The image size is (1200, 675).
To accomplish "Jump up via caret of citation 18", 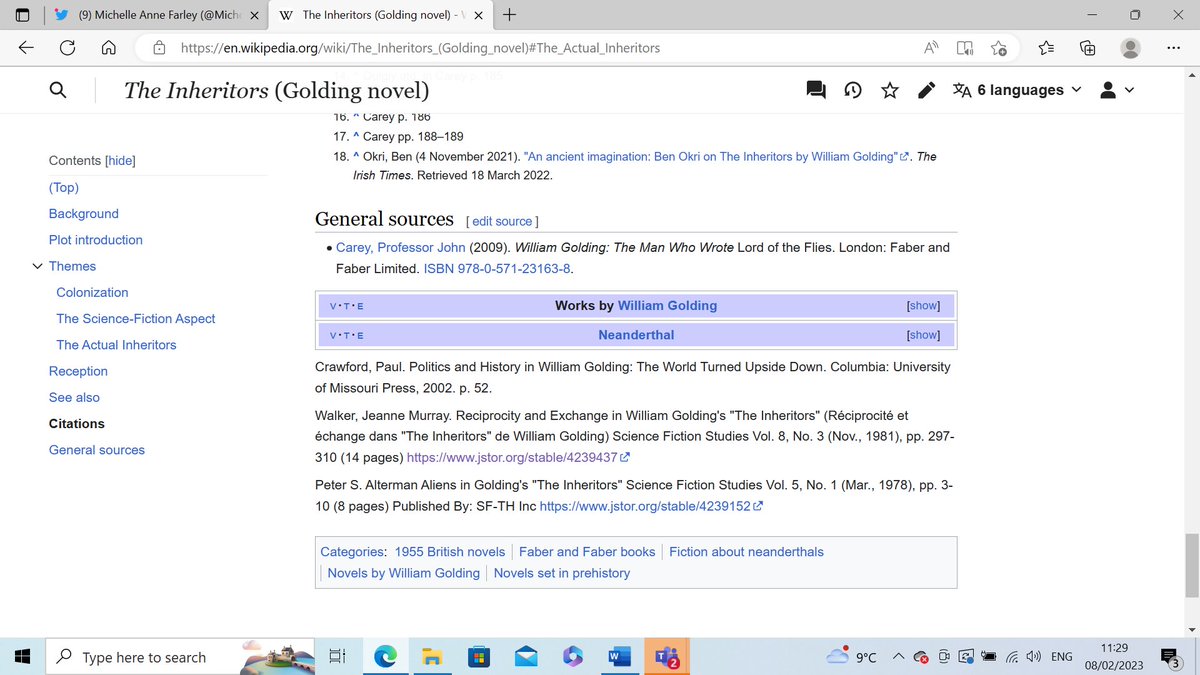I will coord(356,157).
